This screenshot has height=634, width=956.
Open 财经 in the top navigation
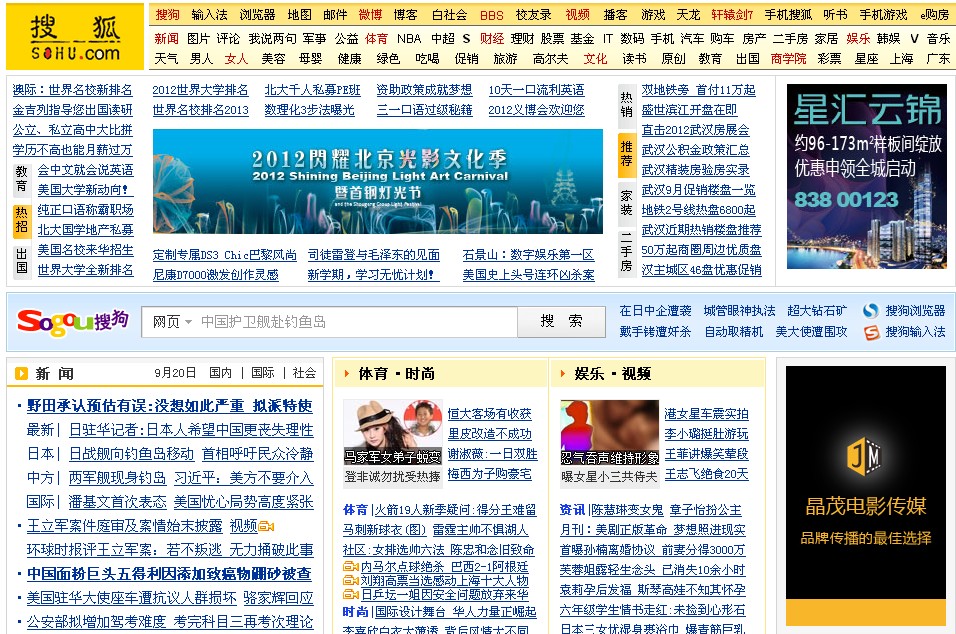point(491,38)
